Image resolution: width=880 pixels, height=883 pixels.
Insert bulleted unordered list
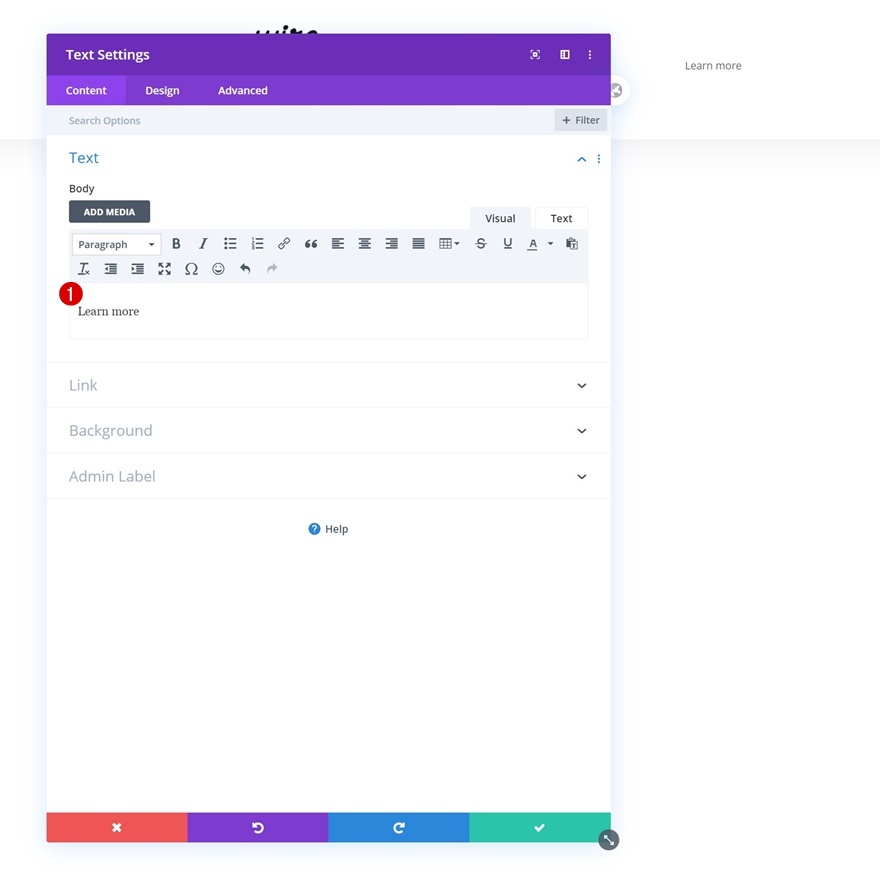tap(230, 244)
